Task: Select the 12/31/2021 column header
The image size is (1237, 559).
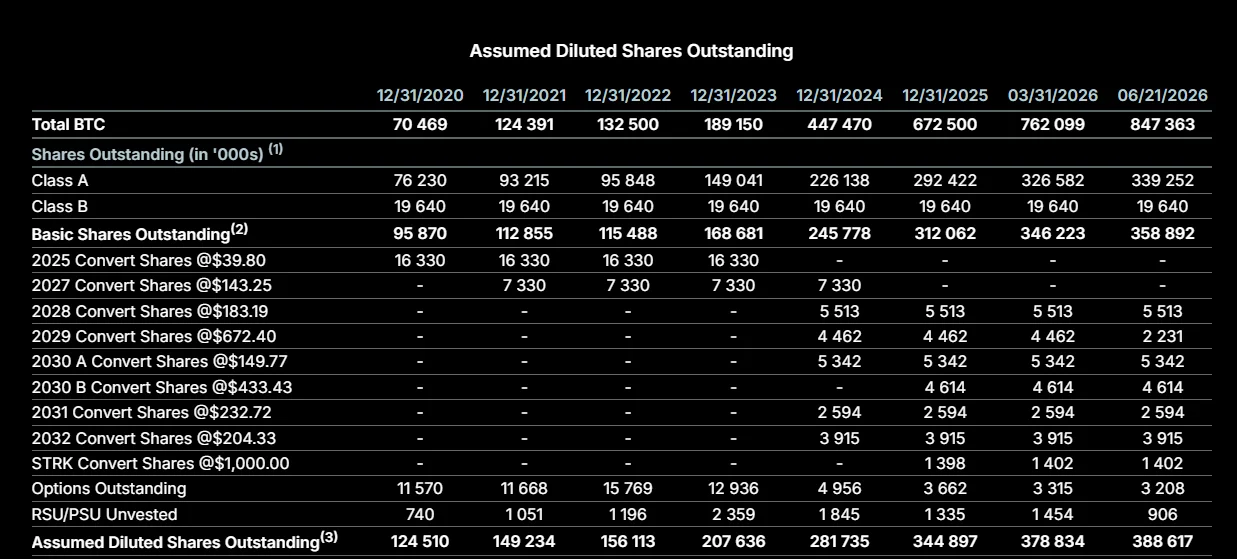Action: [524, 96]
